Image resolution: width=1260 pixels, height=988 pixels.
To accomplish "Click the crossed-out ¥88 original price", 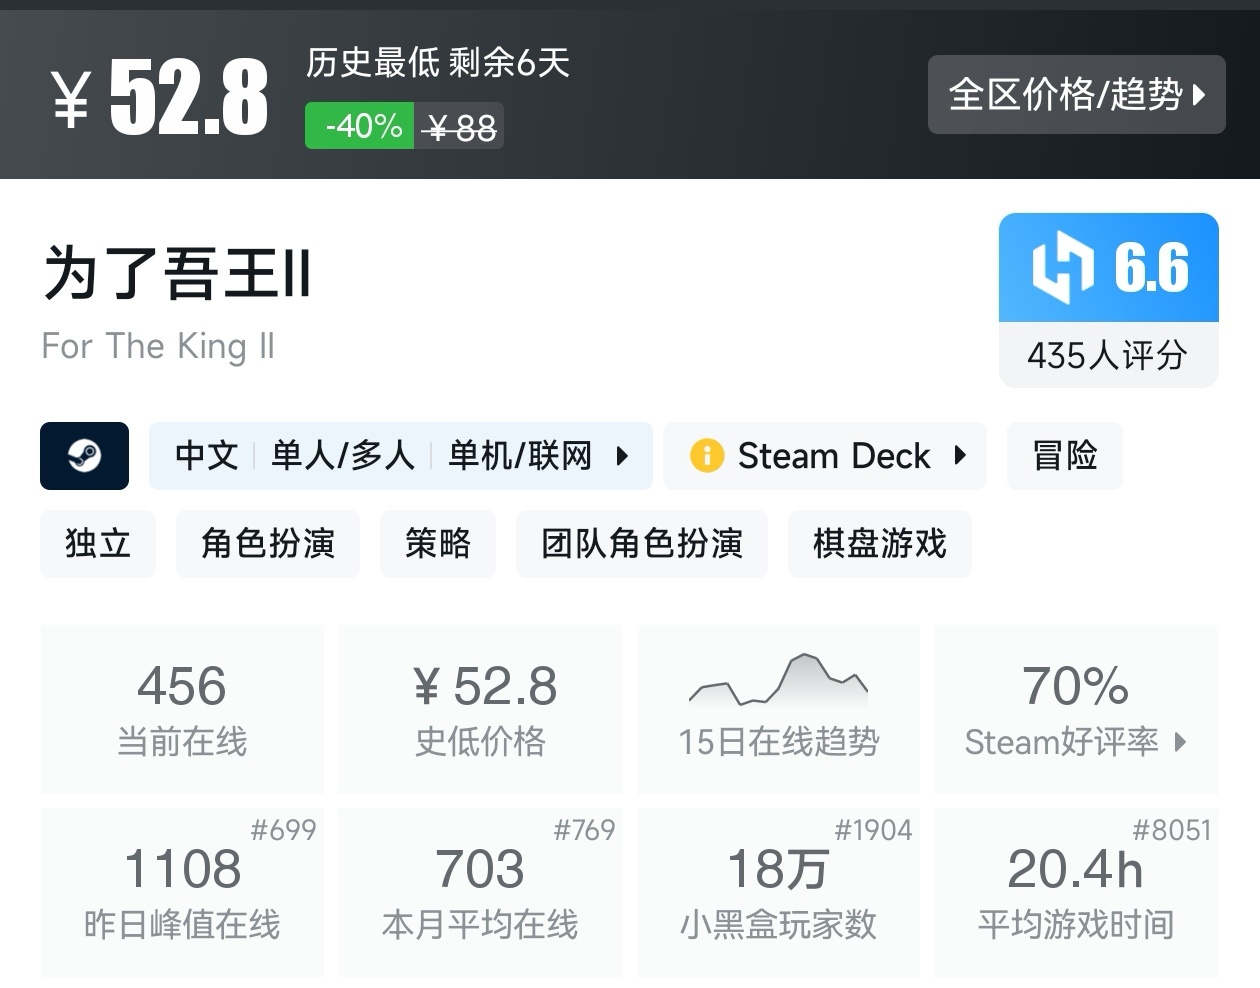I will 460,125.
